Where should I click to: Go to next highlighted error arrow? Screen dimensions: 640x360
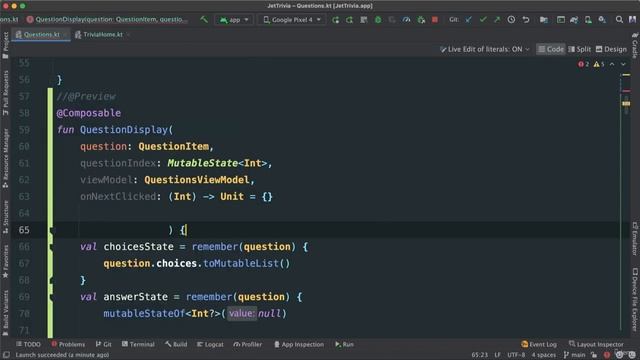click(x=623, y=64)
